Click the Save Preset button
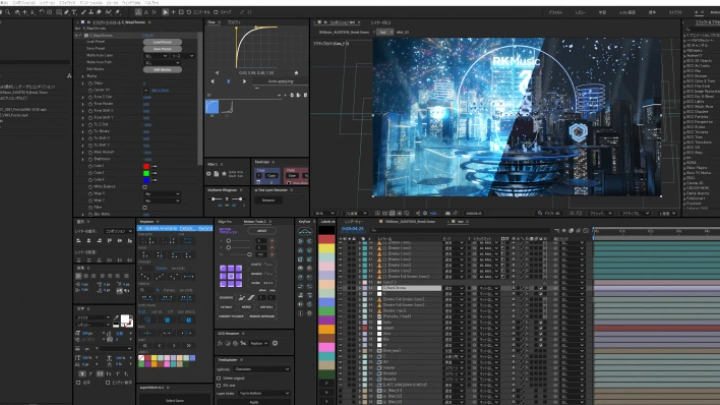Image resolution: width=720 pixels, height=405 pixels. tap(162, 49)
